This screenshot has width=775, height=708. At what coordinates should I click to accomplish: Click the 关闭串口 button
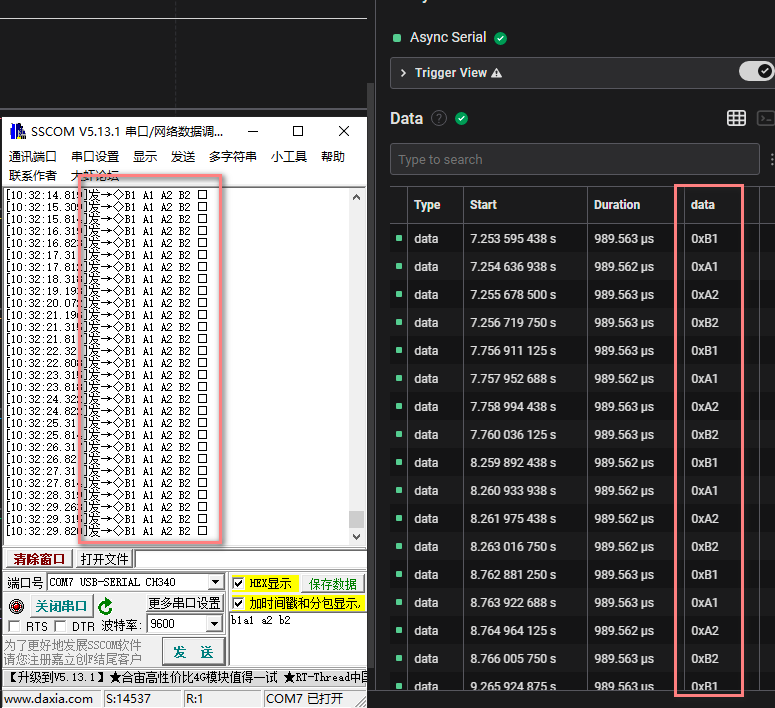point(61,606)
